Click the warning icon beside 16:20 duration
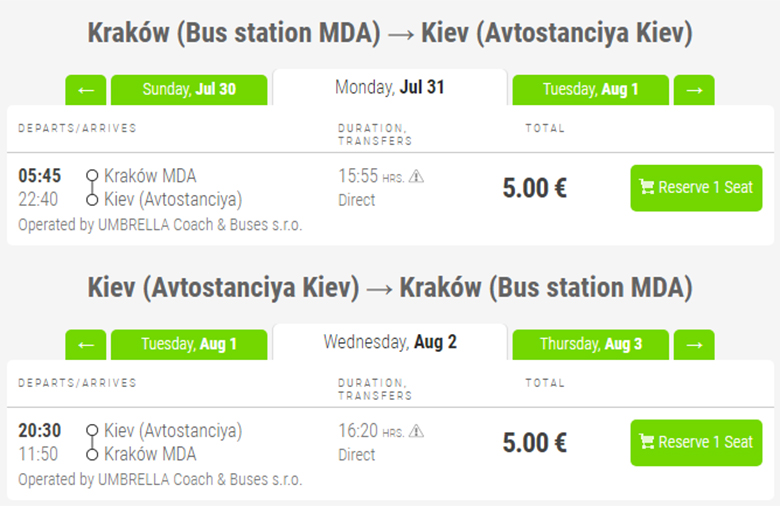The width and height of the screenshot is (780, 506). click(x=417, y=431)
